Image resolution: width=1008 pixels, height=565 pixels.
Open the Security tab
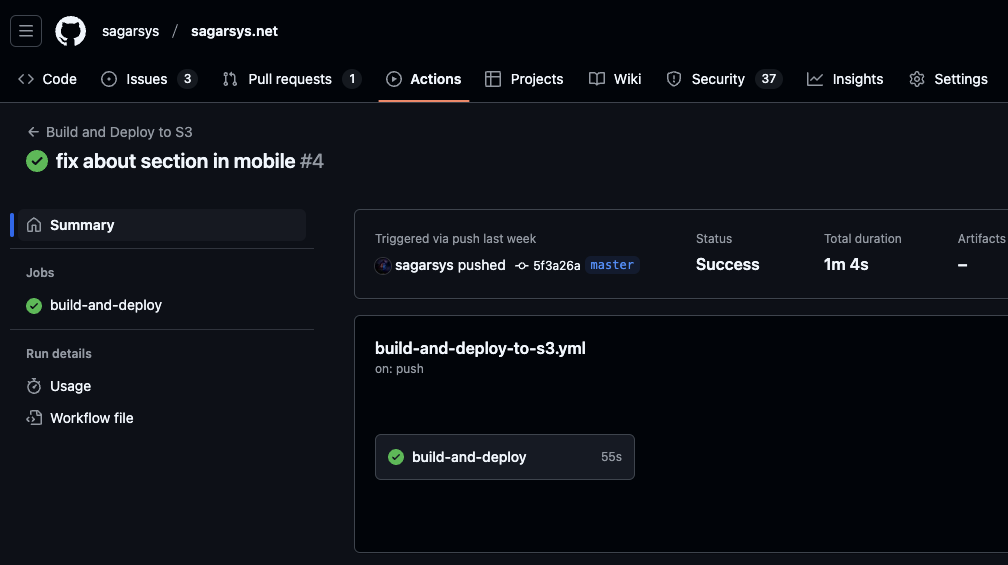pyautogui.click(x=718, y=79)
